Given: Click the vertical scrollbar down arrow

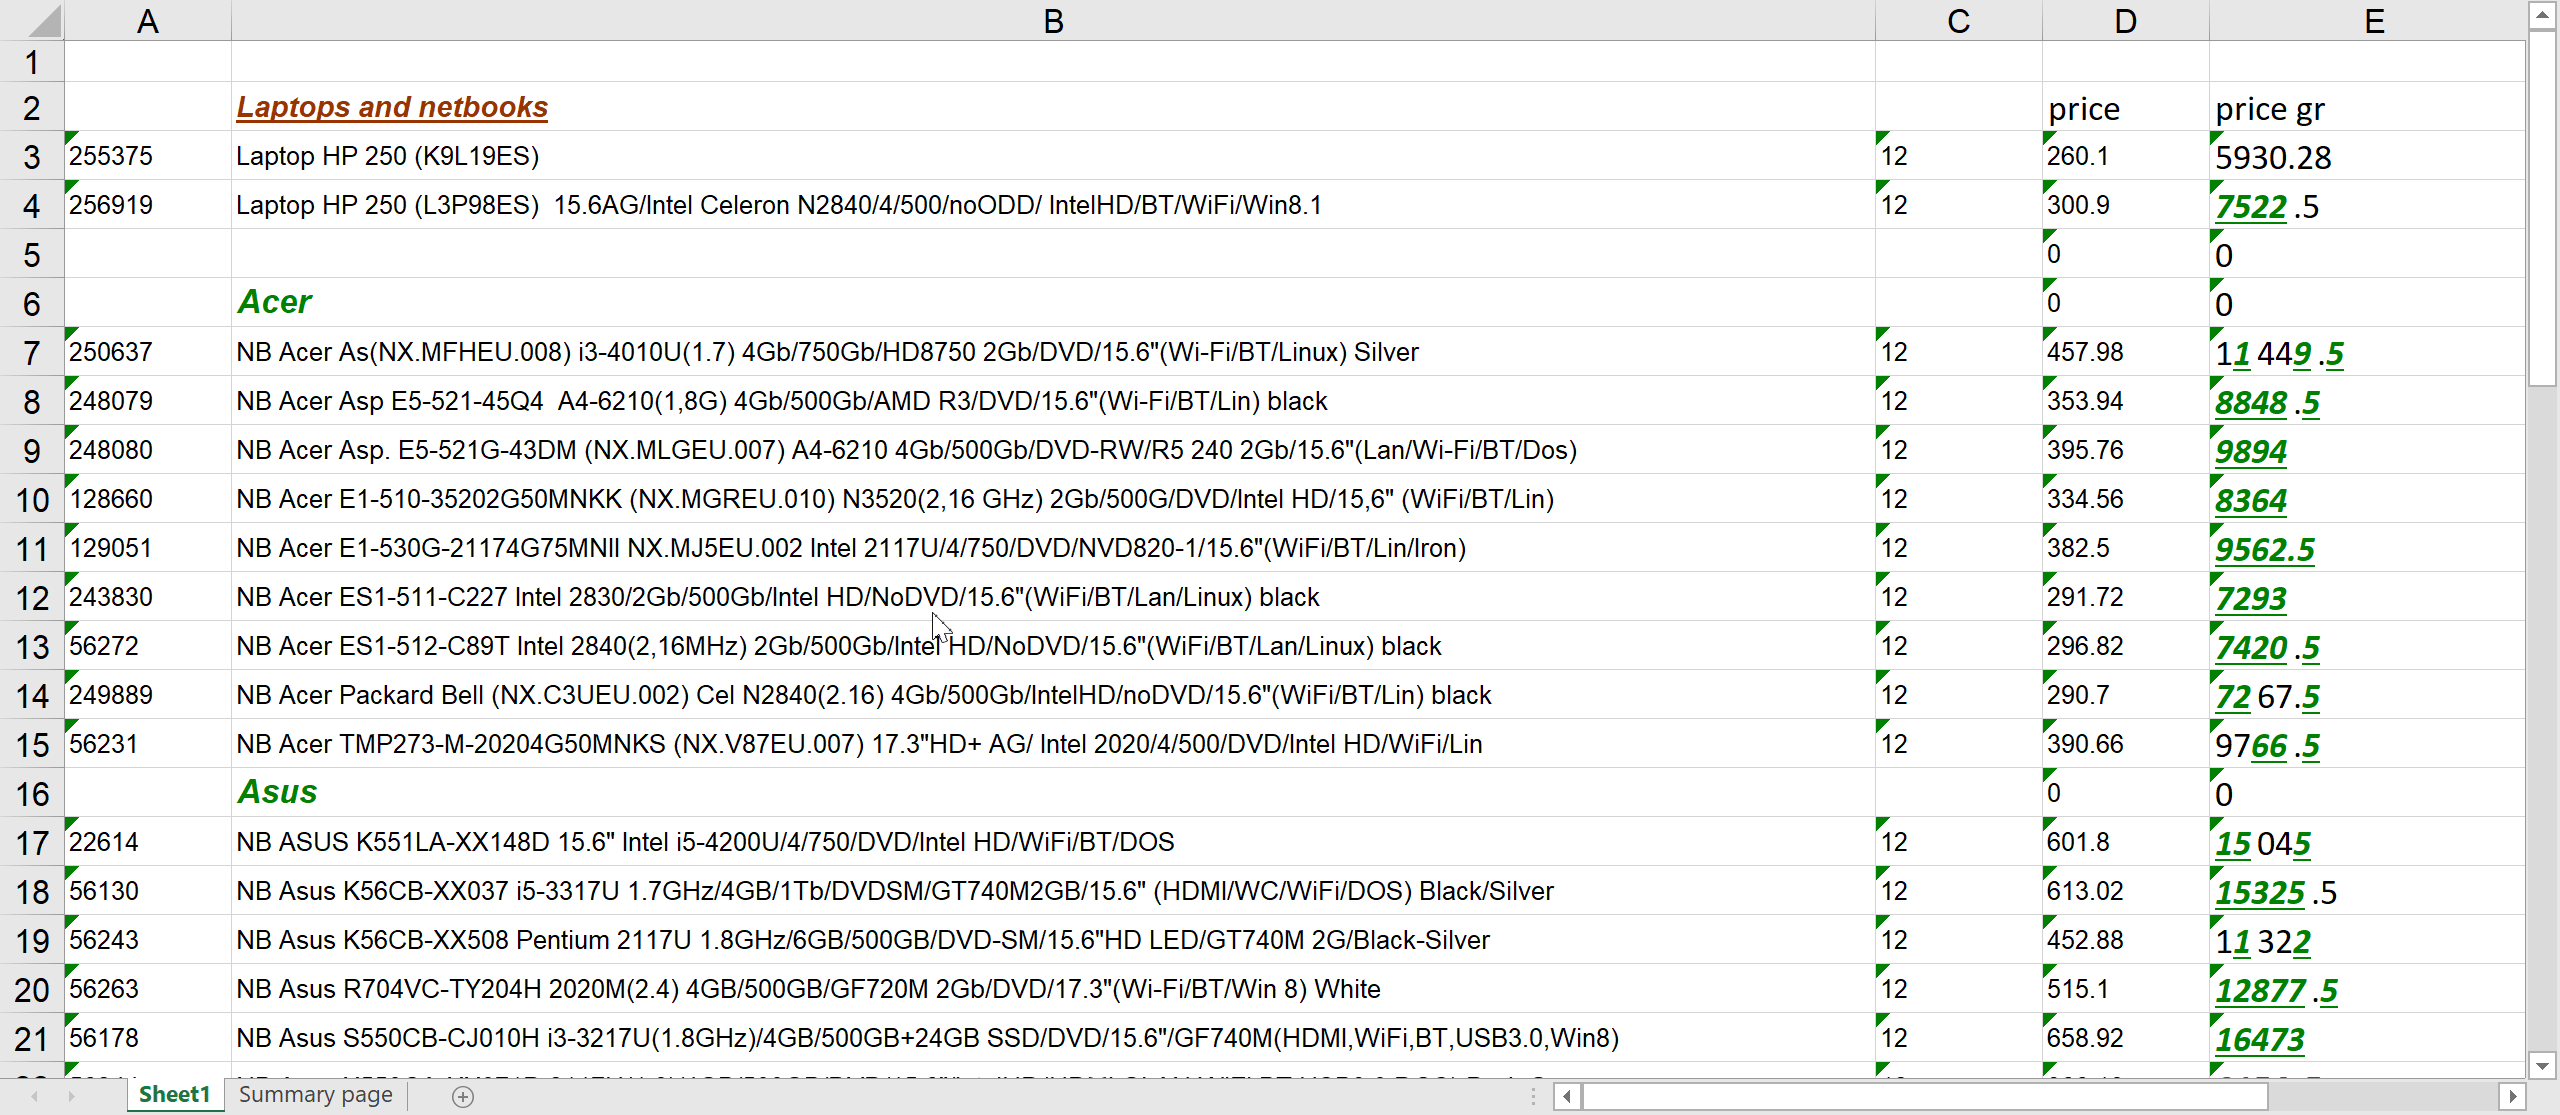Looking at the screenshot, I should 2542,1066.
